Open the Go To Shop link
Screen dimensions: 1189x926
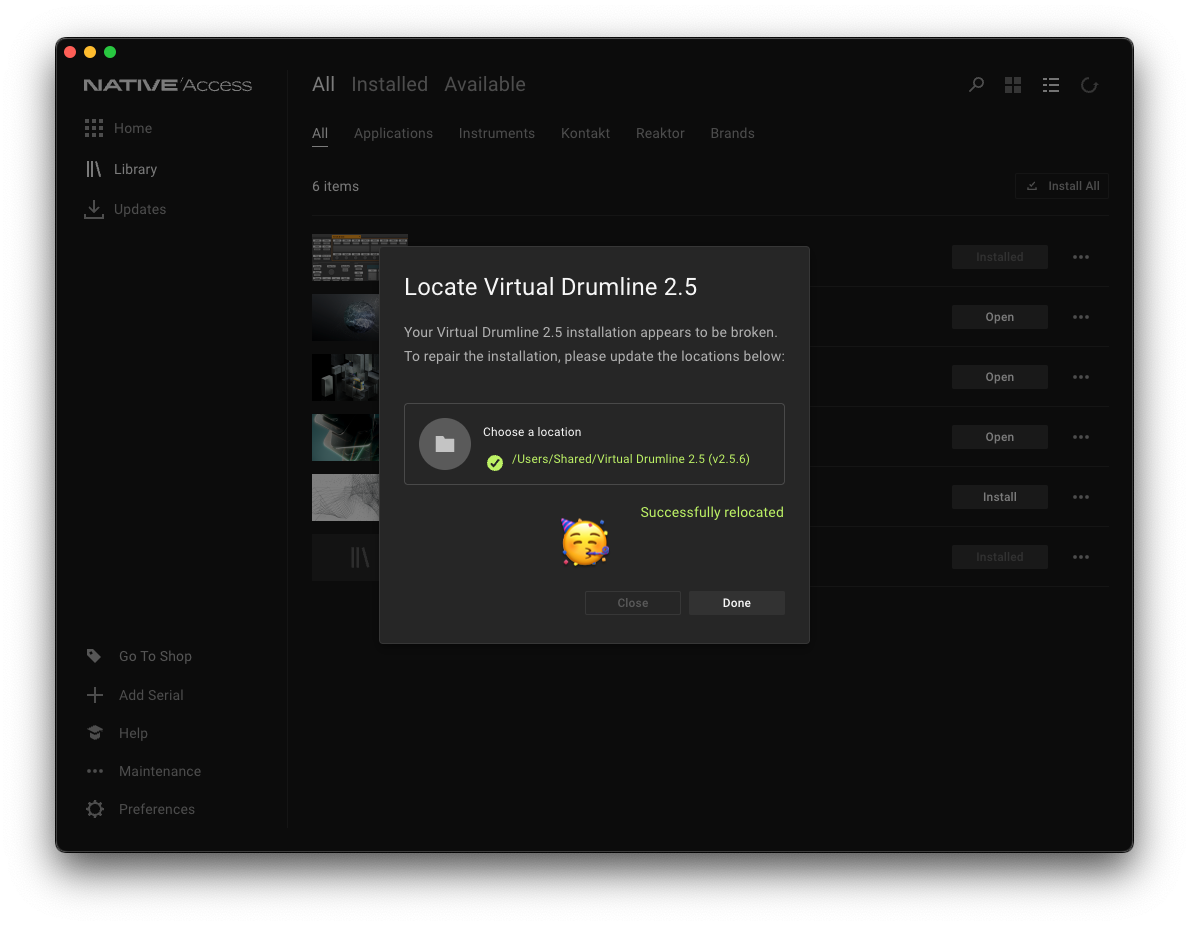tap(155, 656)
